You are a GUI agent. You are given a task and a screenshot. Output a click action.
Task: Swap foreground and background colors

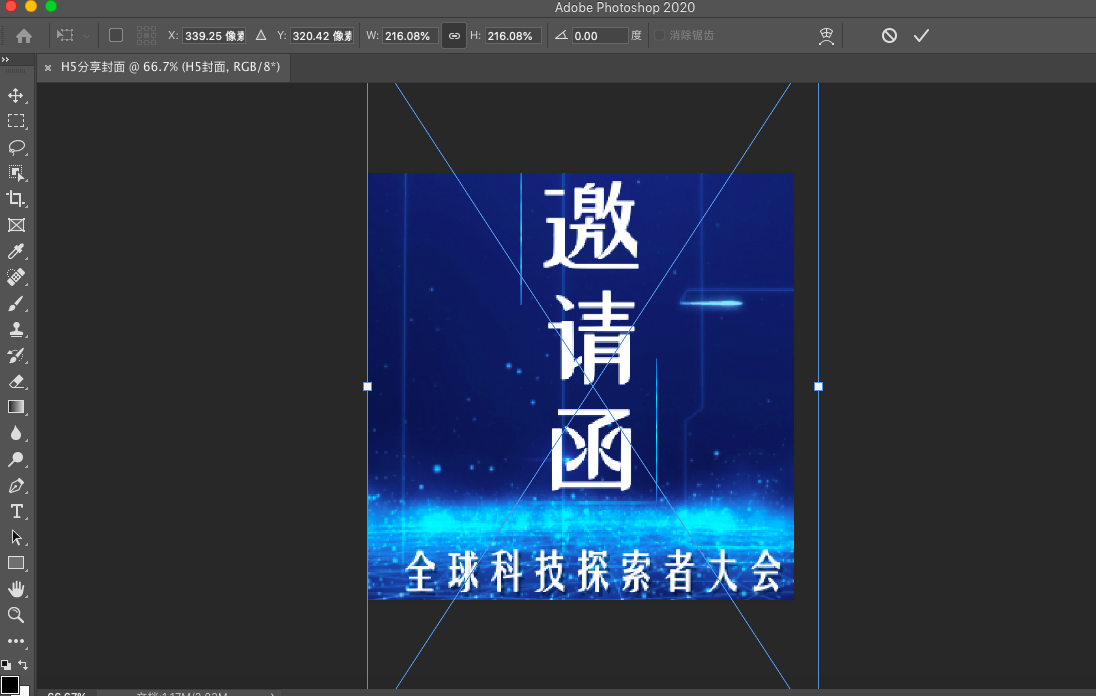pyautogui.click(x=23, y=665)
